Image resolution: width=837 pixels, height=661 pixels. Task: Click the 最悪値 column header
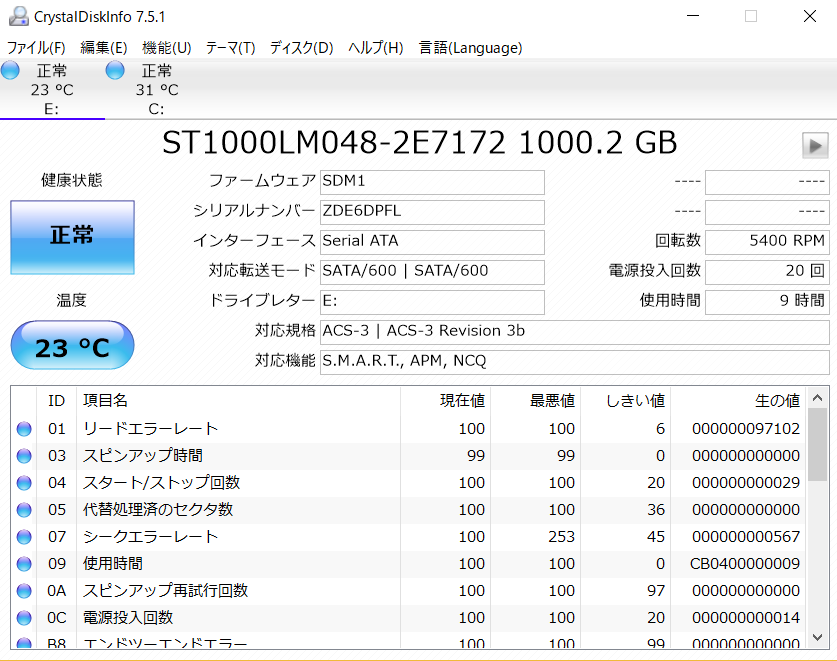(x=535, y=400)
